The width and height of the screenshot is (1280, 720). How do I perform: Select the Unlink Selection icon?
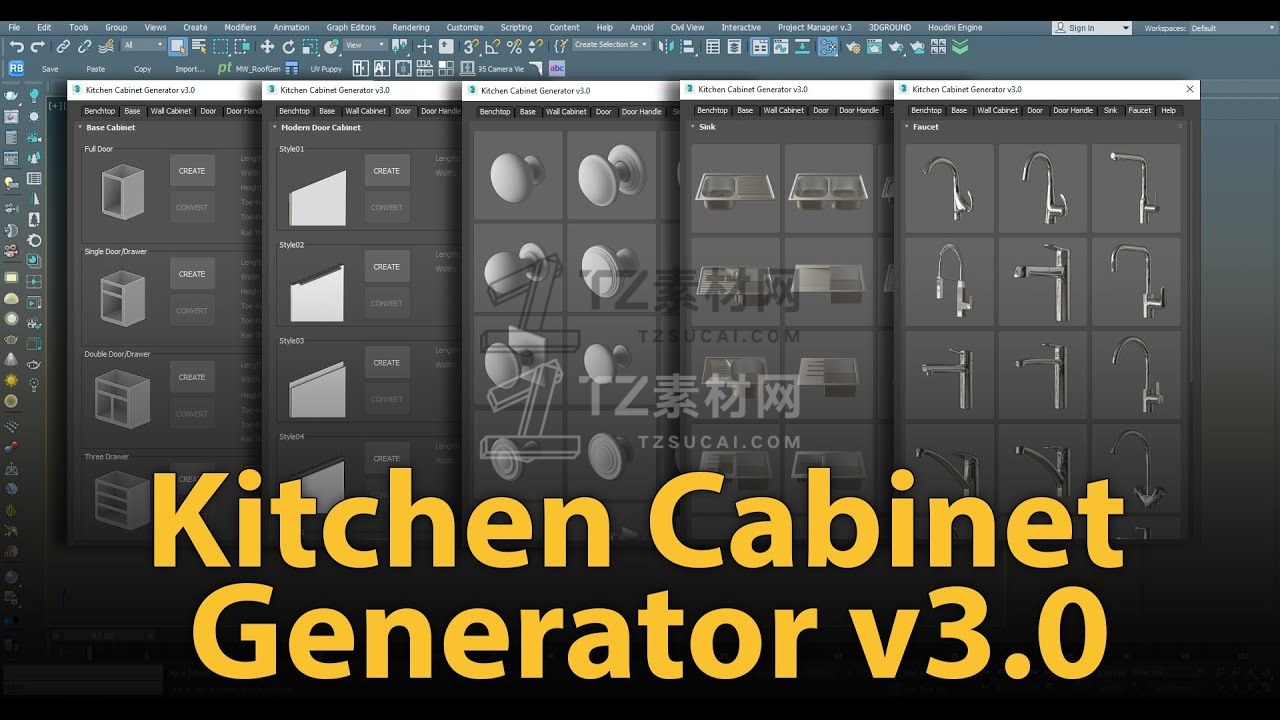[x=84, y=46]
